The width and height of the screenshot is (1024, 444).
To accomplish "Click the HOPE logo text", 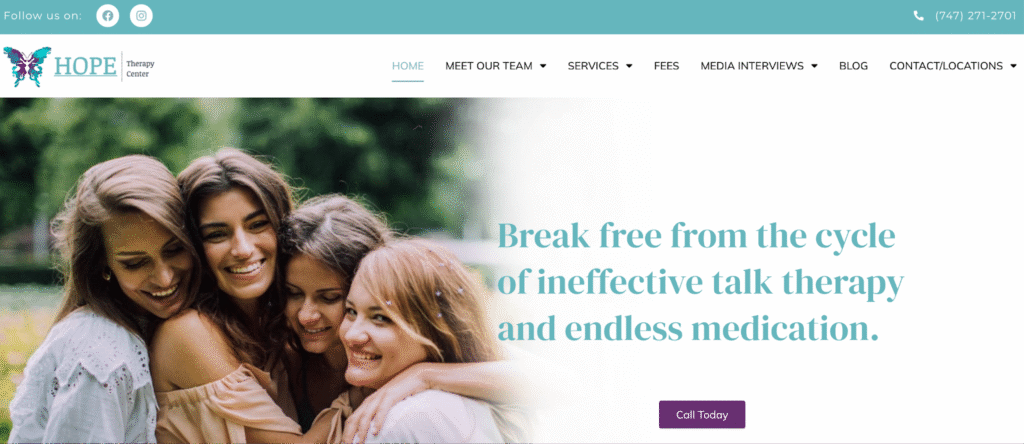I will [86, 66].
